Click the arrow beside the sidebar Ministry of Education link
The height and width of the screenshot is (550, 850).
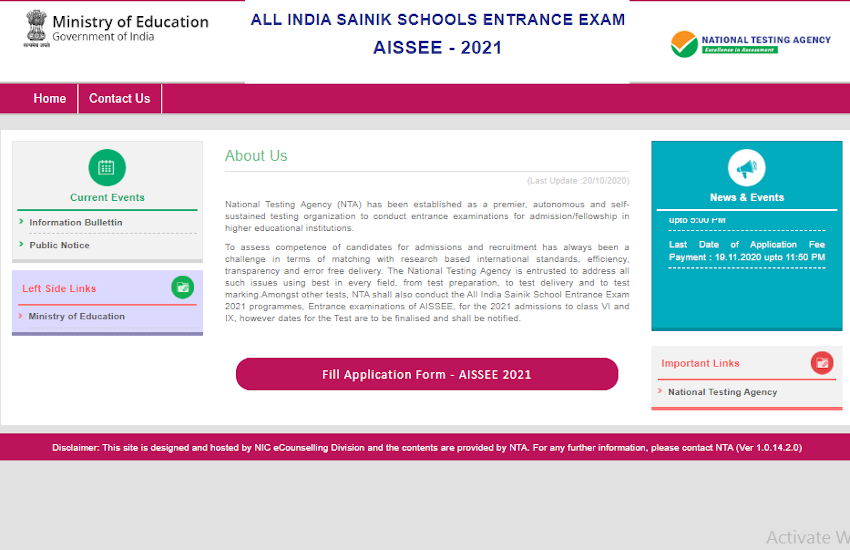pyautogui.click(x=21, y=316)
